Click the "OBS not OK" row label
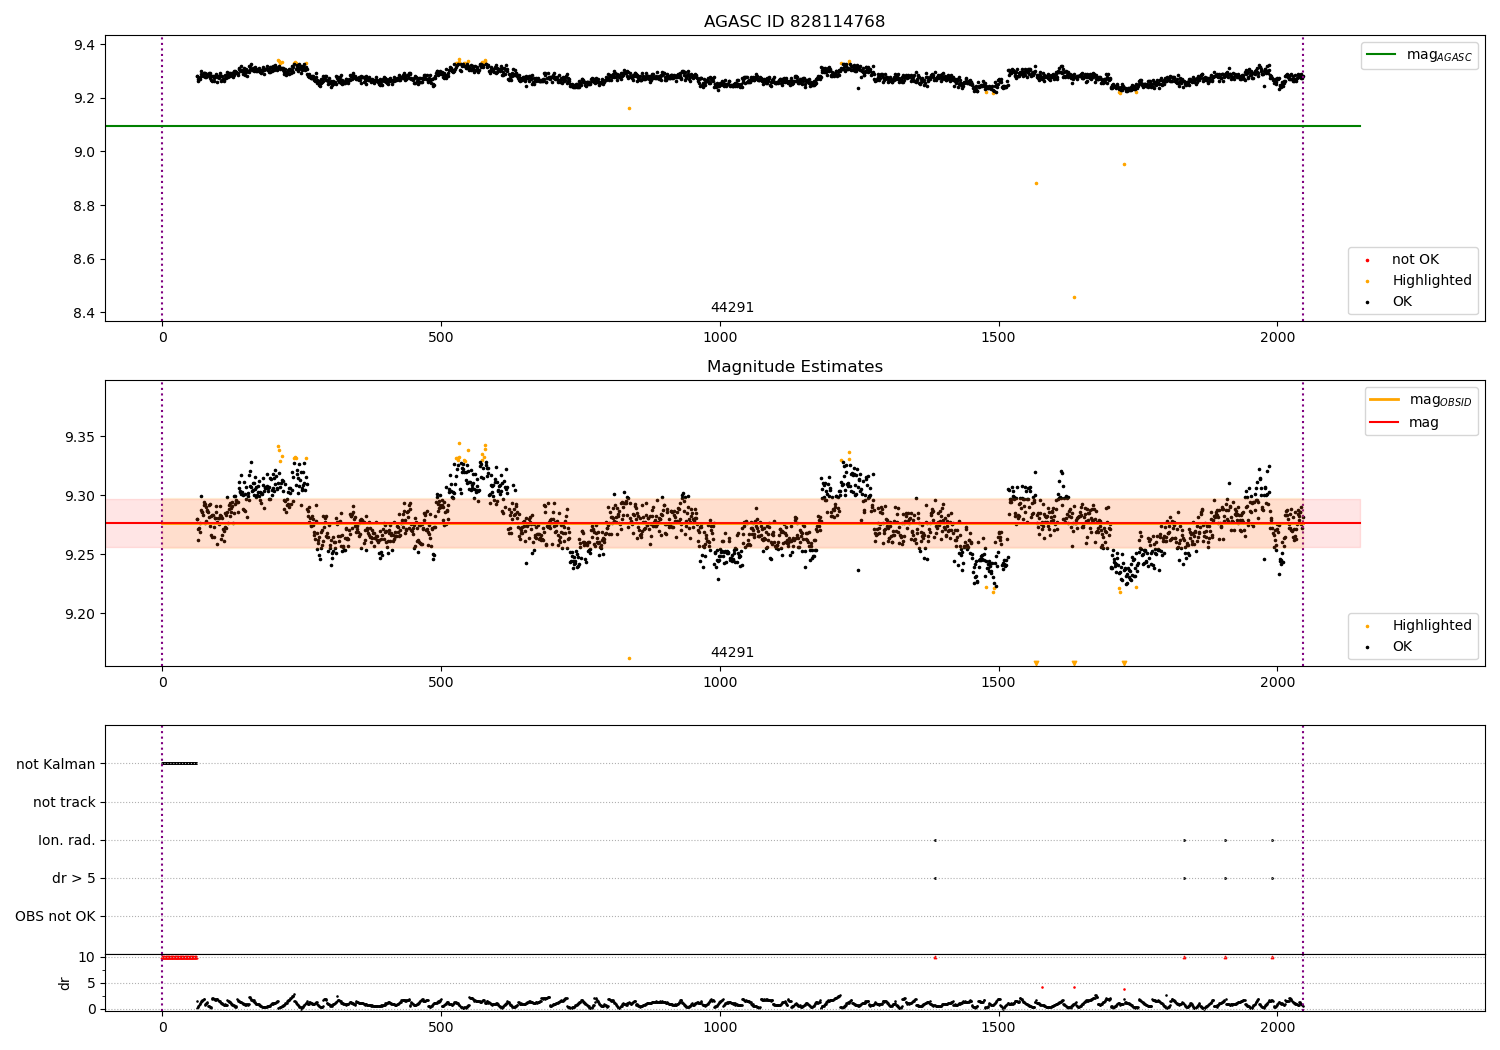This screenshot has width=1500, height=1050. pyautogui.click(x=55, y=917)
